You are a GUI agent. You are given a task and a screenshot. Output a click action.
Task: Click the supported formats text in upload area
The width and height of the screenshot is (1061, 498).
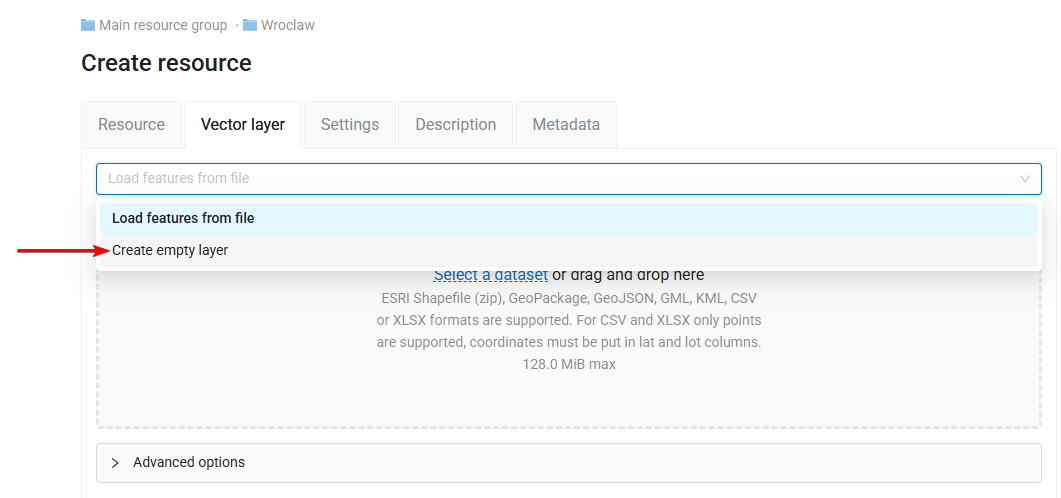pyautogui.click(x=568, y=320)
